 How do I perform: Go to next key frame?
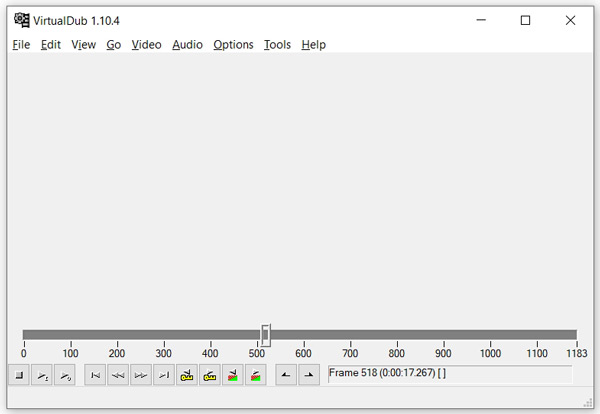point(210,375)
